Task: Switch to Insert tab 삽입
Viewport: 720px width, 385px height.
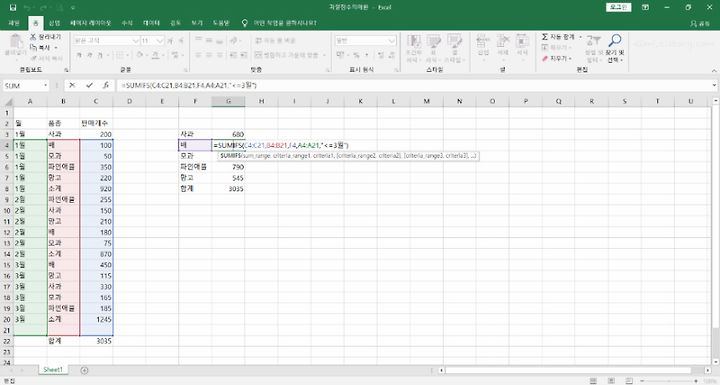Action: pos(54,23)
